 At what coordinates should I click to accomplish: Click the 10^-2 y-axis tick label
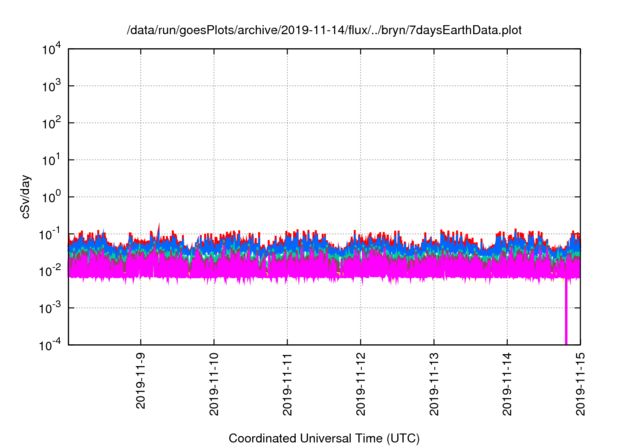pyautogui.click(x=51, y=271)
